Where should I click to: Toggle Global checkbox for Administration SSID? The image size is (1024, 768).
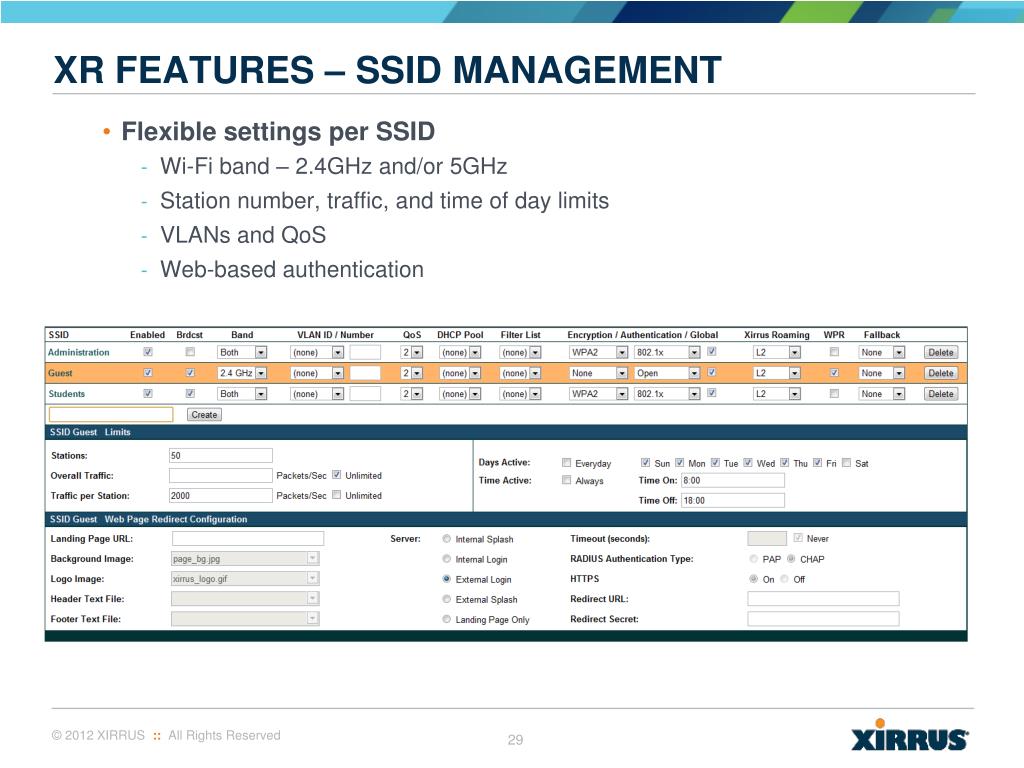pyautogui.click(x=712, y=351)
